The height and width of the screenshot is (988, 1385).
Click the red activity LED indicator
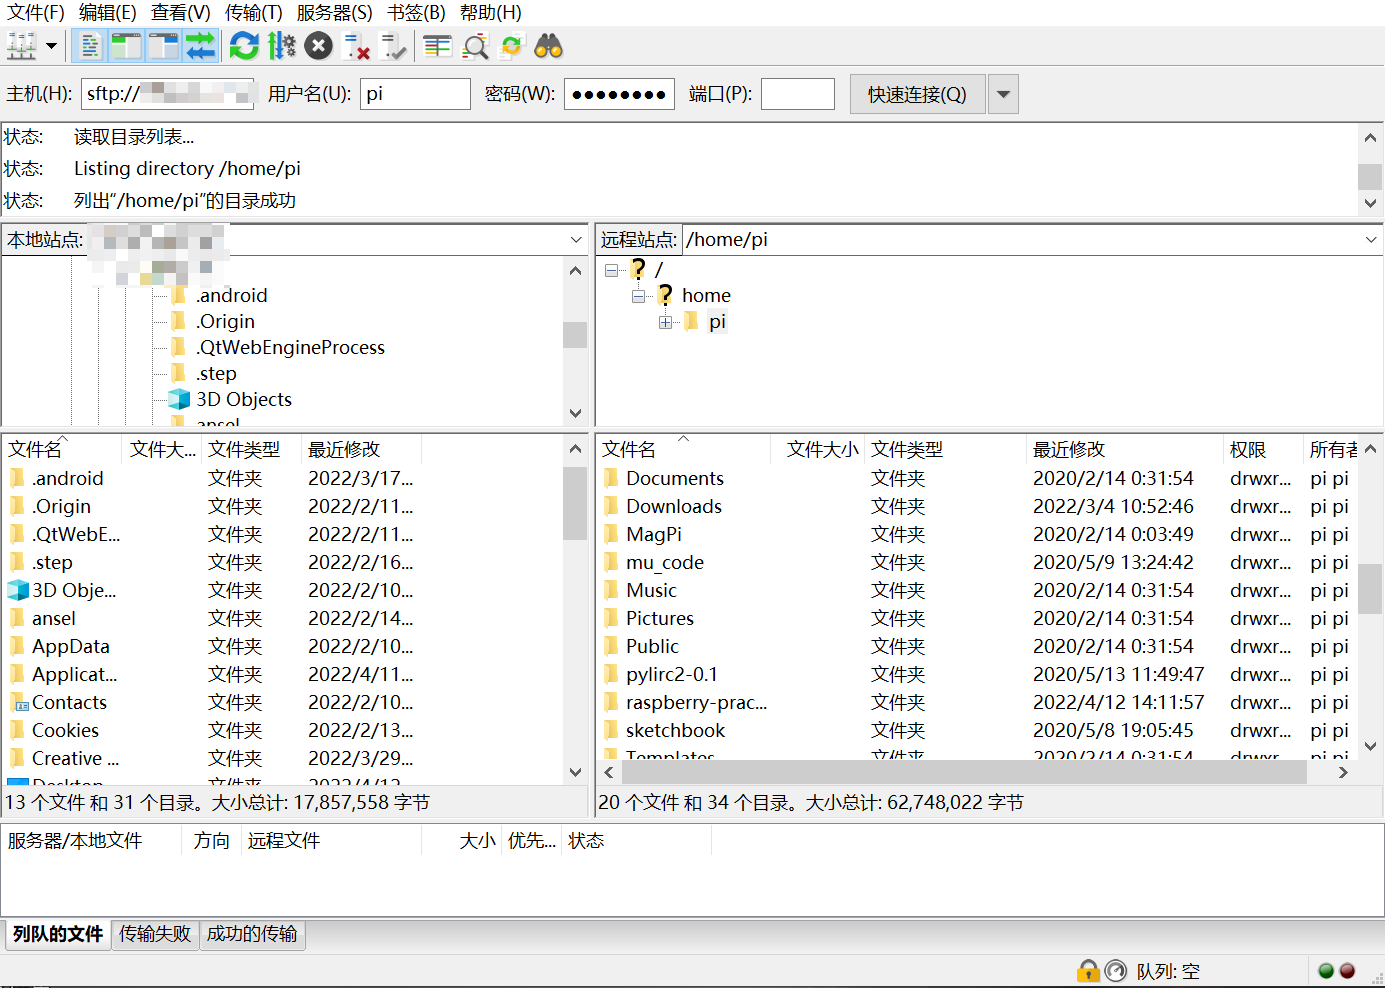click(x=1347, y=970)
